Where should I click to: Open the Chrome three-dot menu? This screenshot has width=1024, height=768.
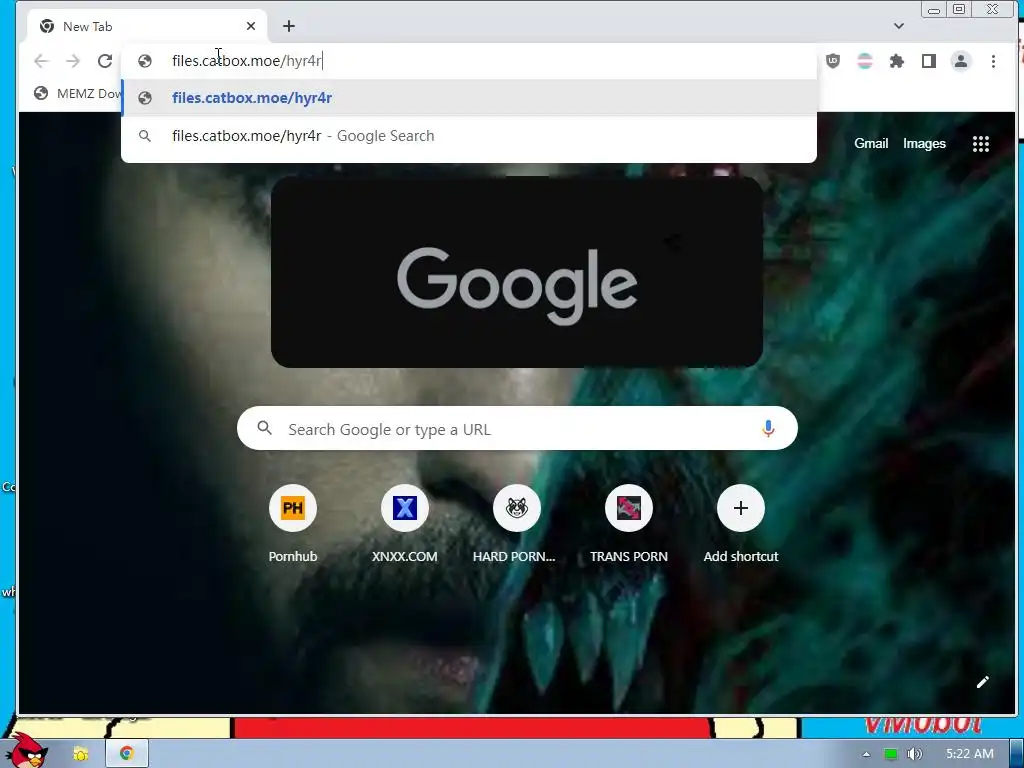[x=993, y=61]
